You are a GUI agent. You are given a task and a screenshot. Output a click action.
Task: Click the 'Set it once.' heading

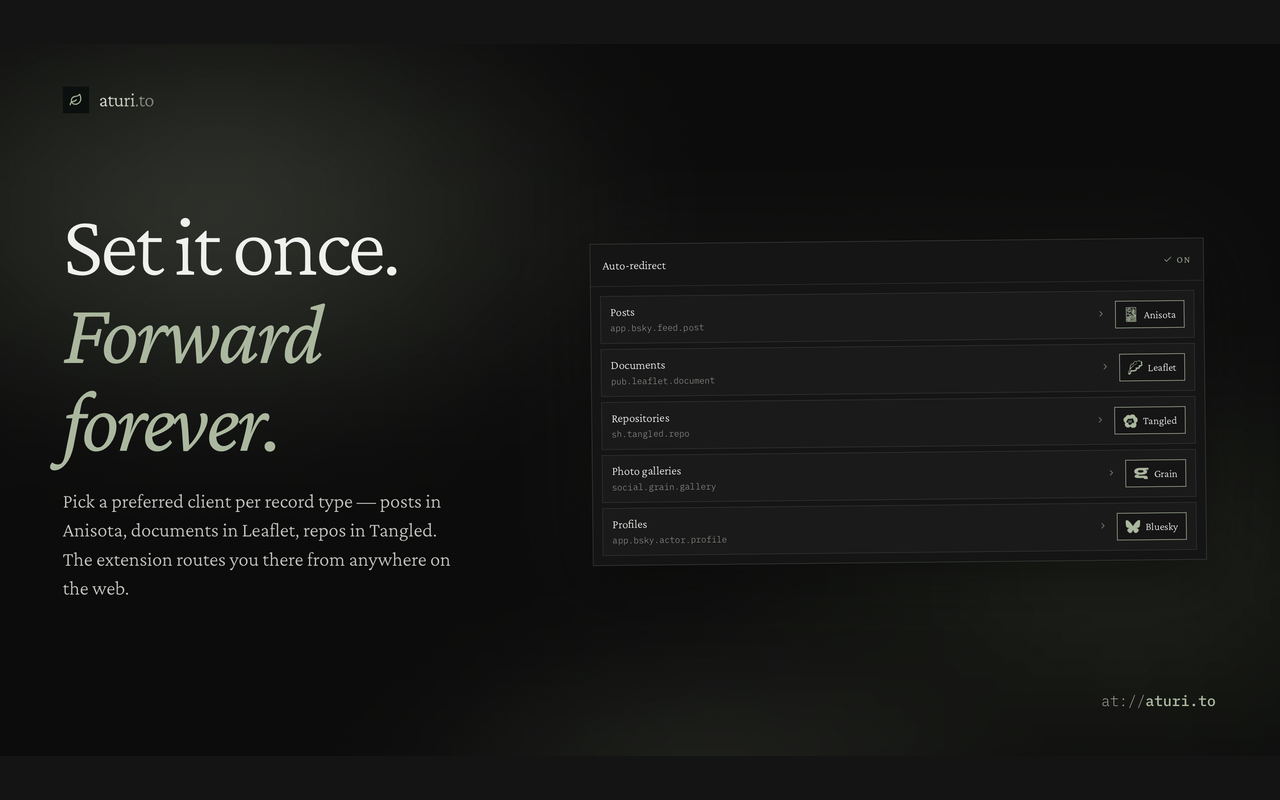(231, 248)
